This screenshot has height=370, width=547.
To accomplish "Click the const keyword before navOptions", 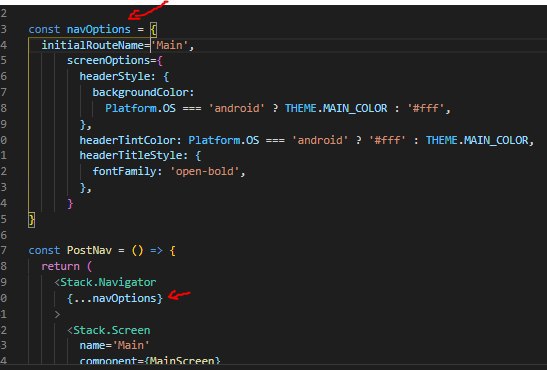I will tap(44, 29).
